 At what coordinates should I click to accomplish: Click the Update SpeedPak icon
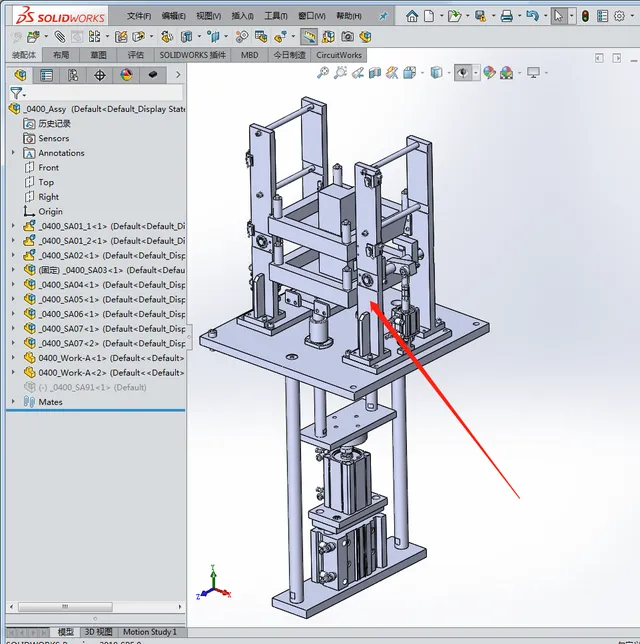[328, 37]
